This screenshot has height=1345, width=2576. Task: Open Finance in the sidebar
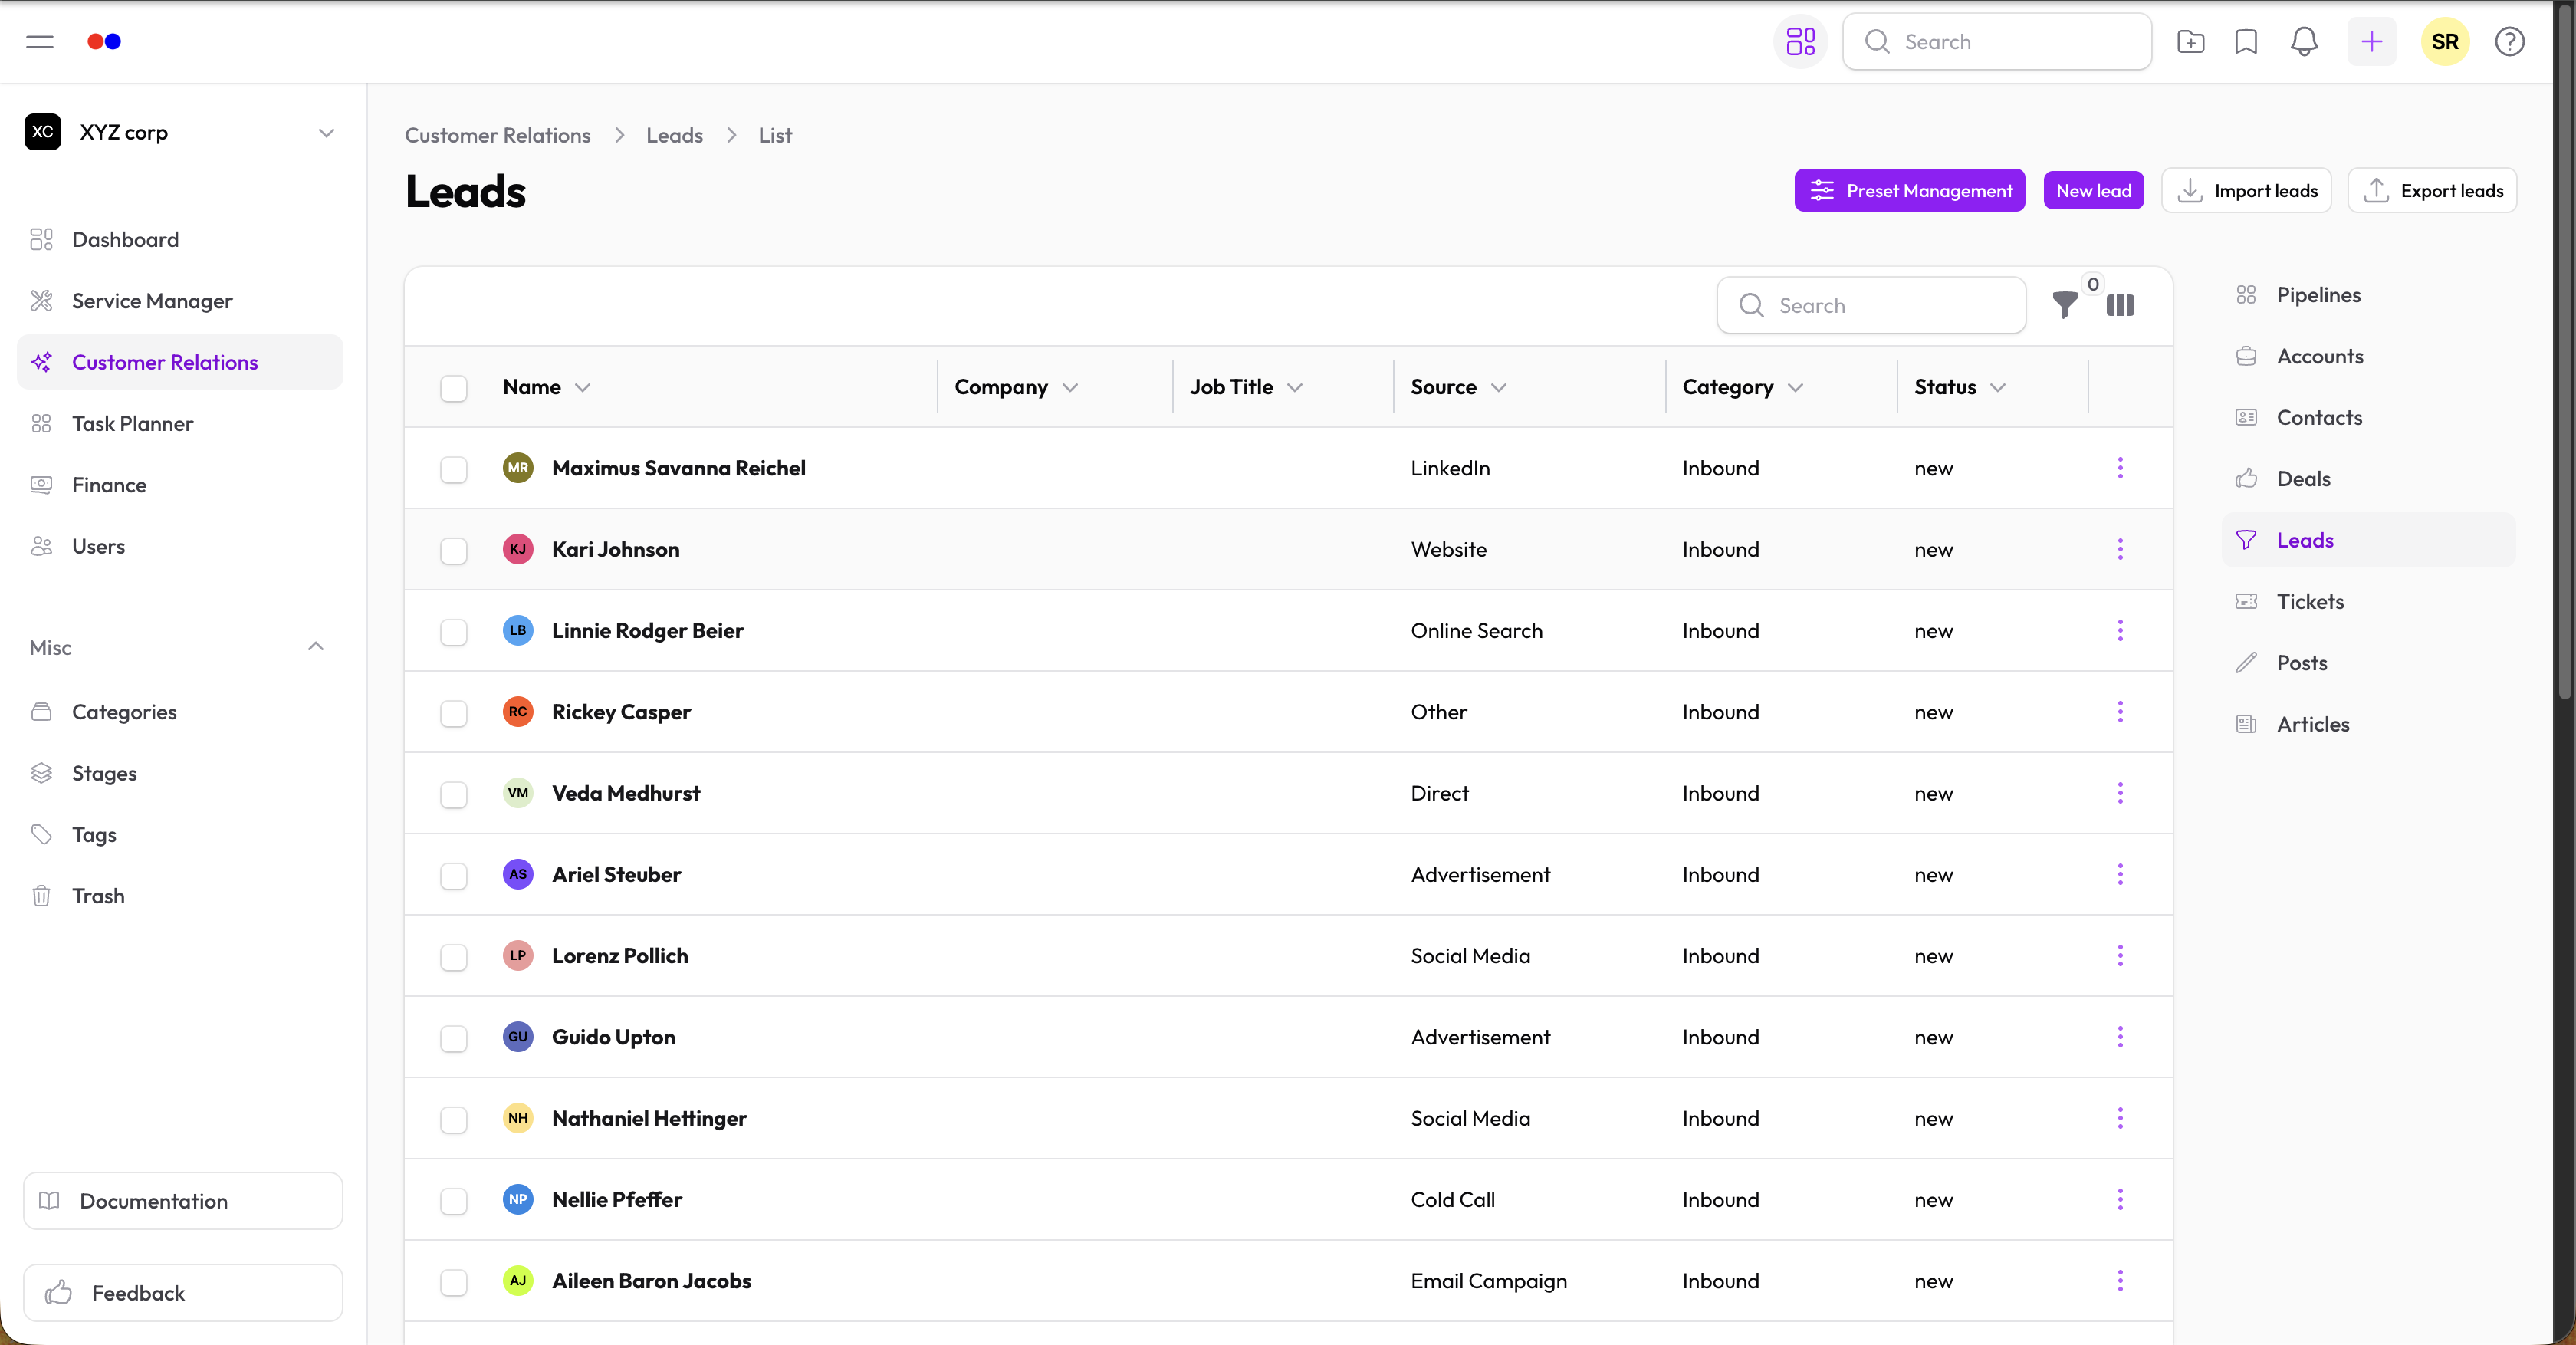pos(180,485)
